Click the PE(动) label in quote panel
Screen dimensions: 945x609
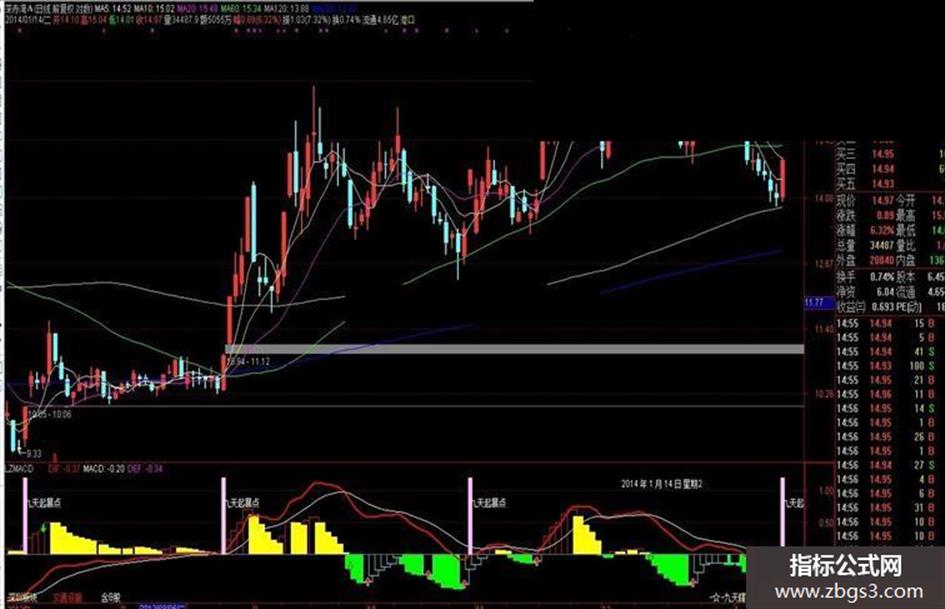pos(909,307)
